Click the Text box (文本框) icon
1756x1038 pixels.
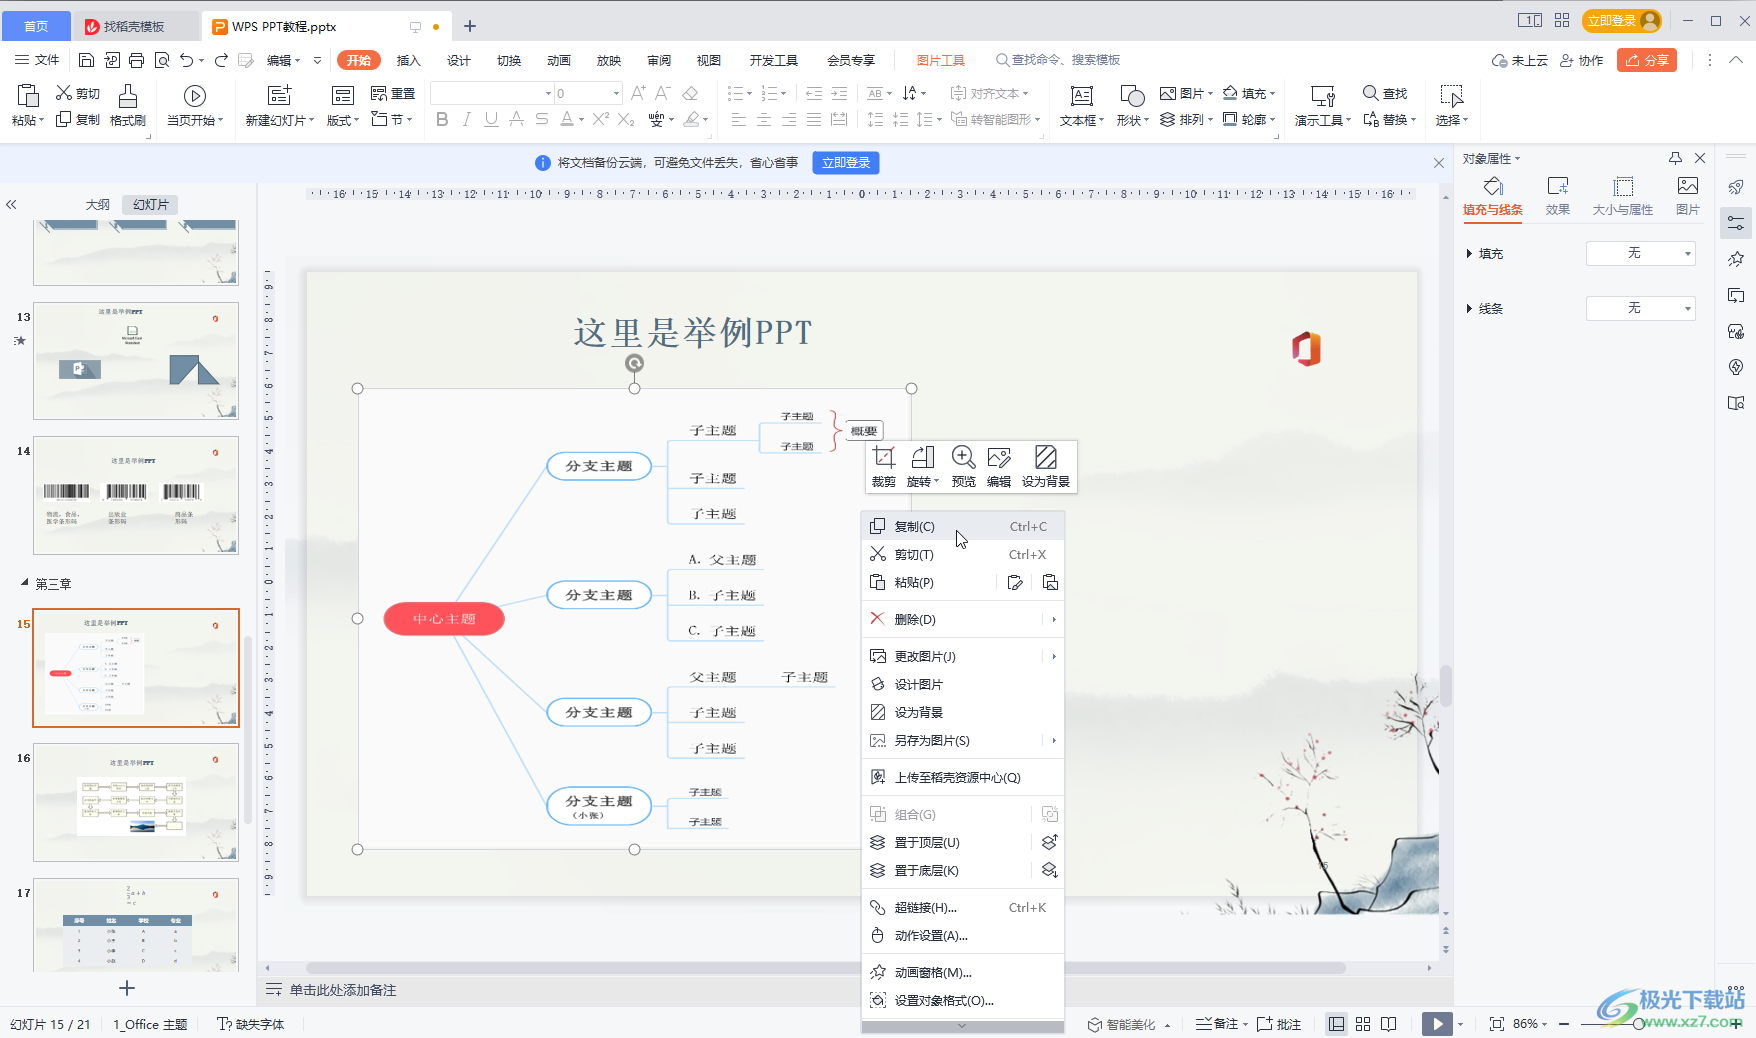1081,96
